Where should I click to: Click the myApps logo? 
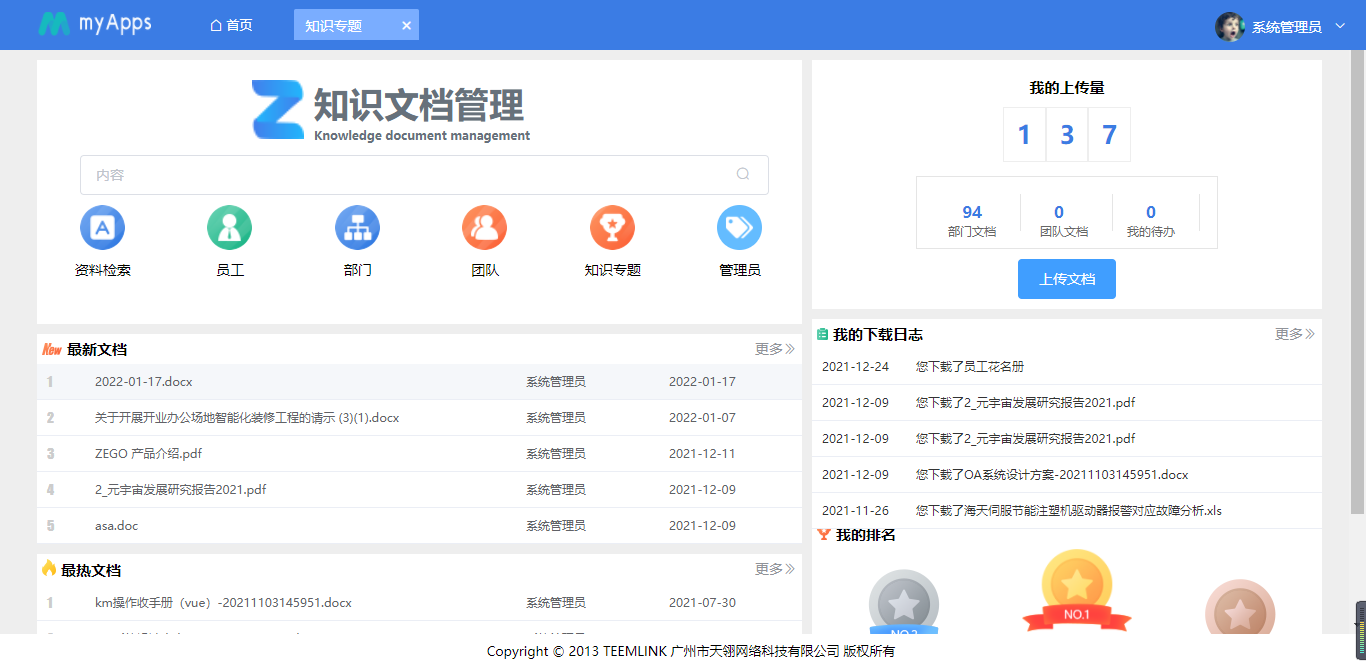click(x=95, y=24)
